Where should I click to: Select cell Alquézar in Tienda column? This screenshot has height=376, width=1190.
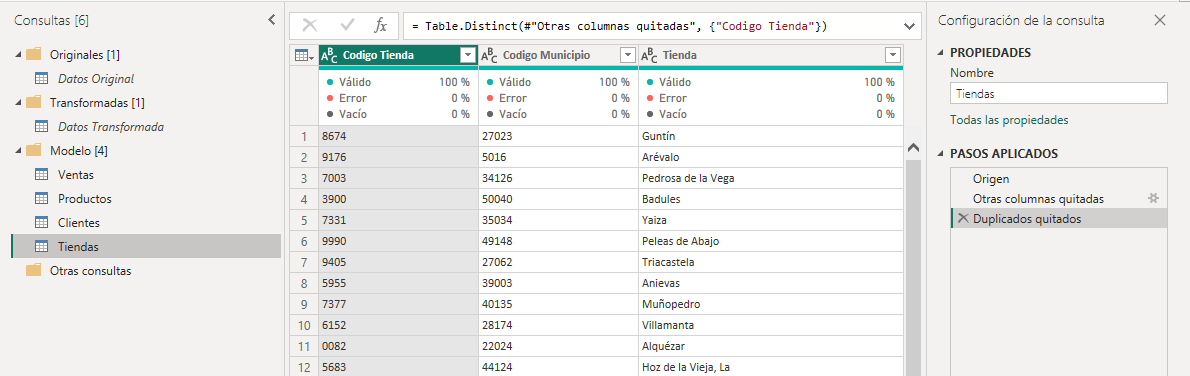[x=771, y=346]
